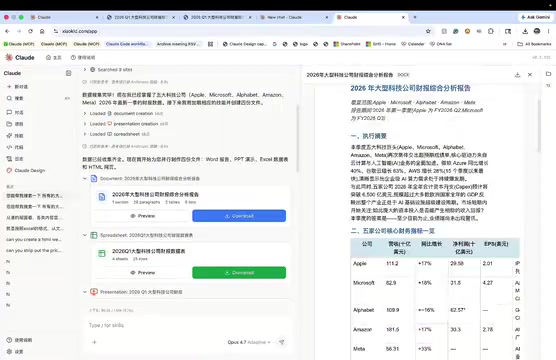This screenshot has width=556, height=360.
Task: Click the Amazon row in the preview table
Action: pyautogui.click(x=435, y=333)
